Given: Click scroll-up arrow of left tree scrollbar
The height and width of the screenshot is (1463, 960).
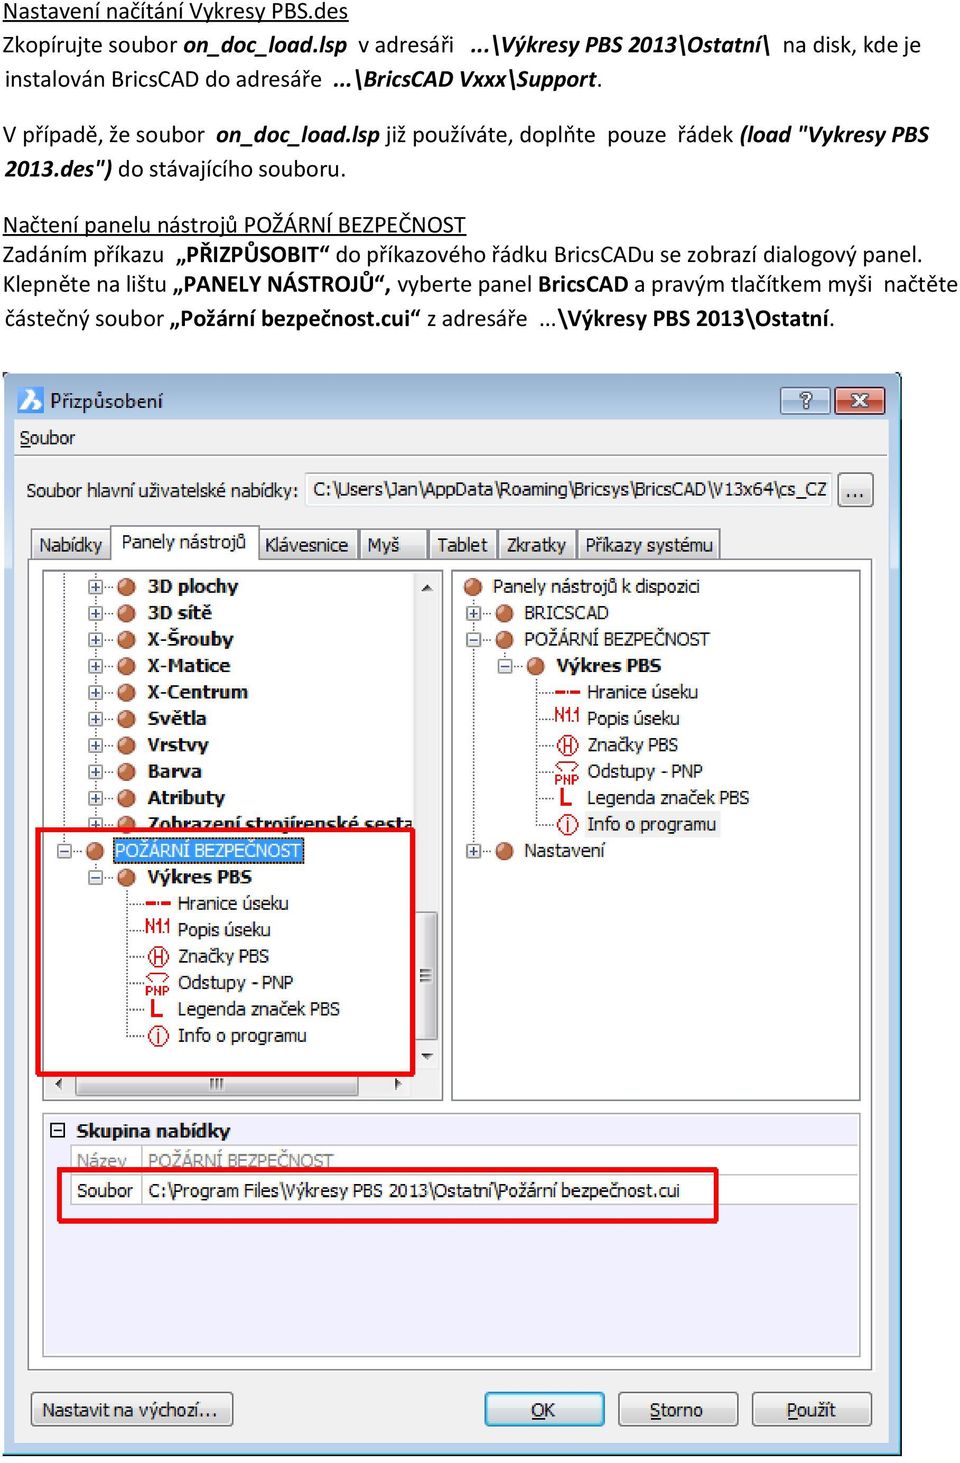Looking at the screenshot, I should pyautogui.click(x=428, y=588).
